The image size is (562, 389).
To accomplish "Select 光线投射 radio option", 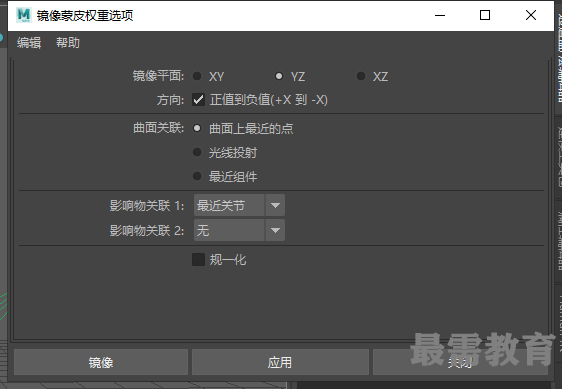I will click(x=197, y=152).
